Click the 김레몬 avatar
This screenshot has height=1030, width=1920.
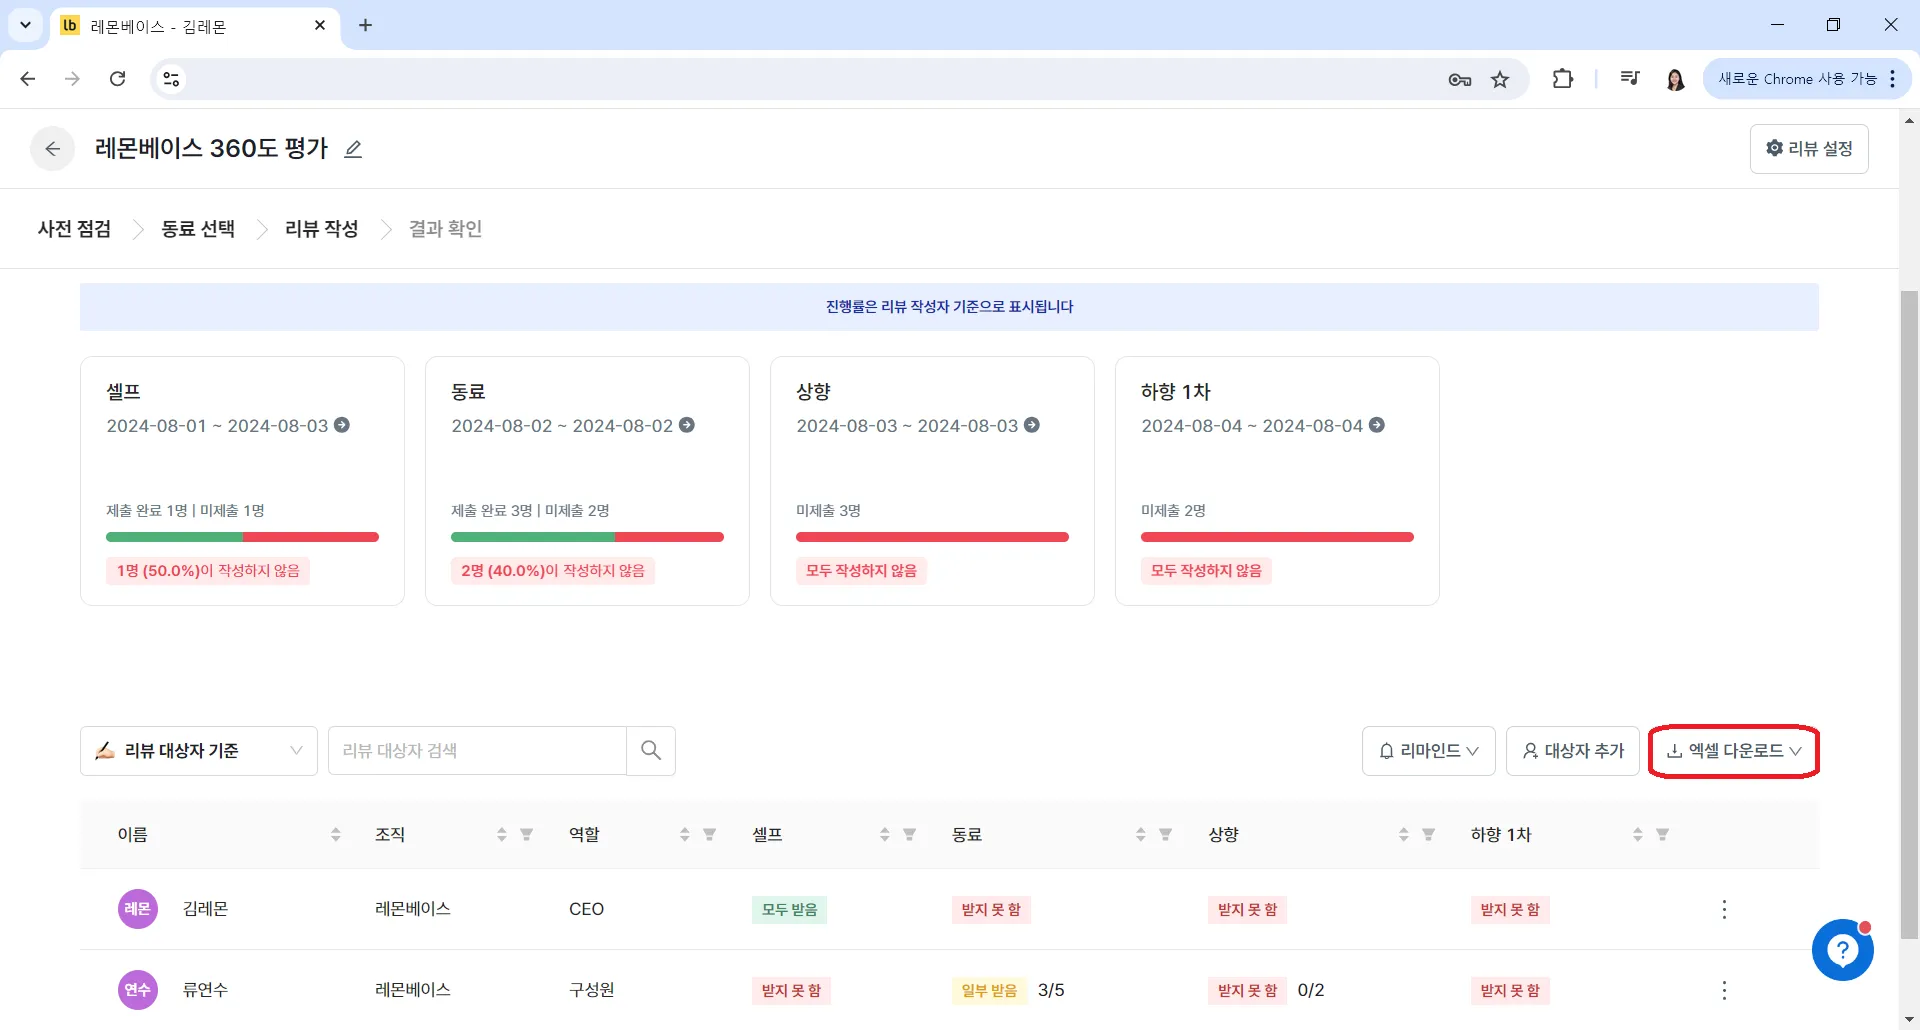pyautogui.click(x=138, y=910)
